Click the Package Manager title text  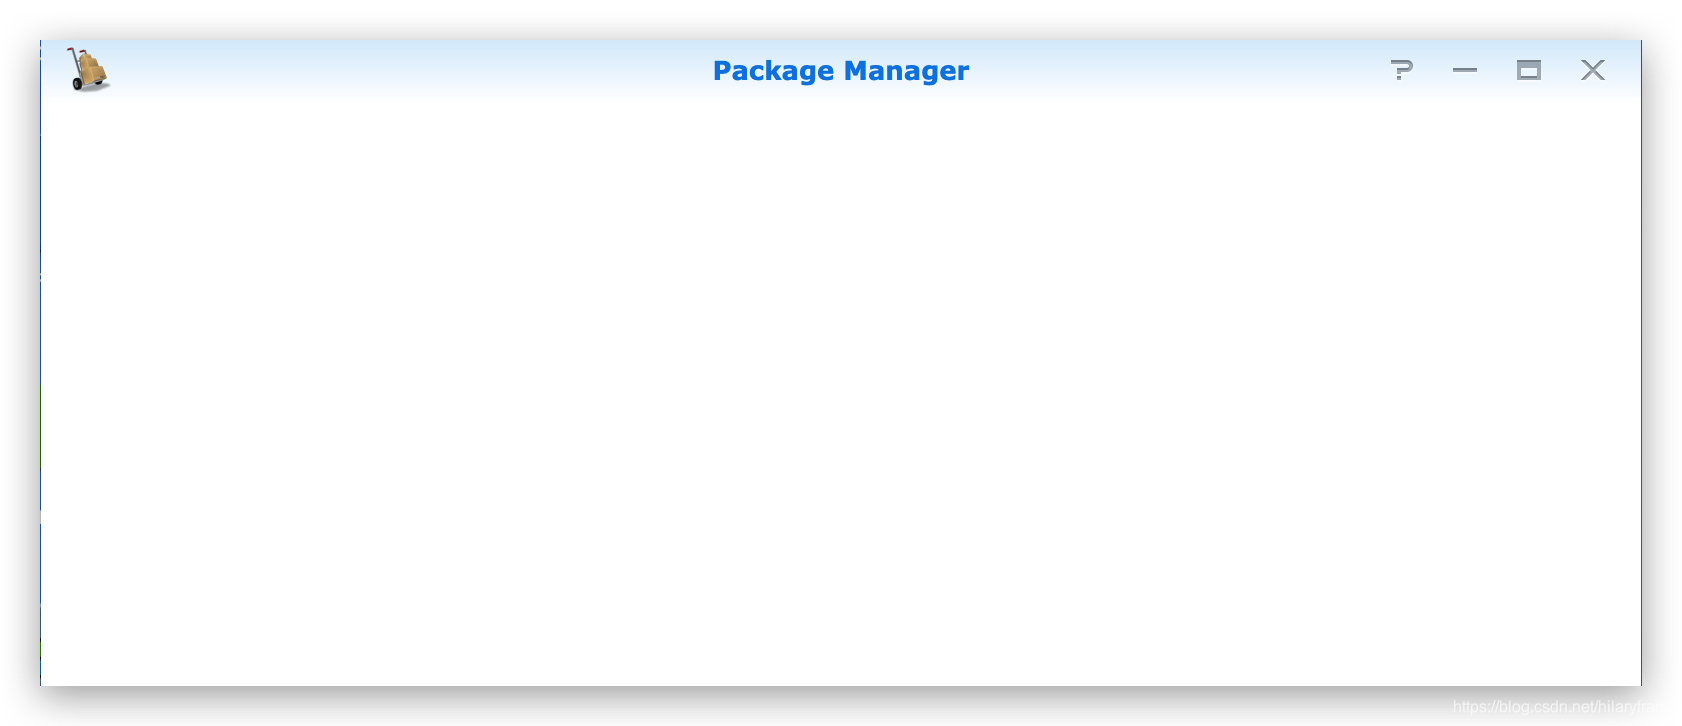coord(841,71)
